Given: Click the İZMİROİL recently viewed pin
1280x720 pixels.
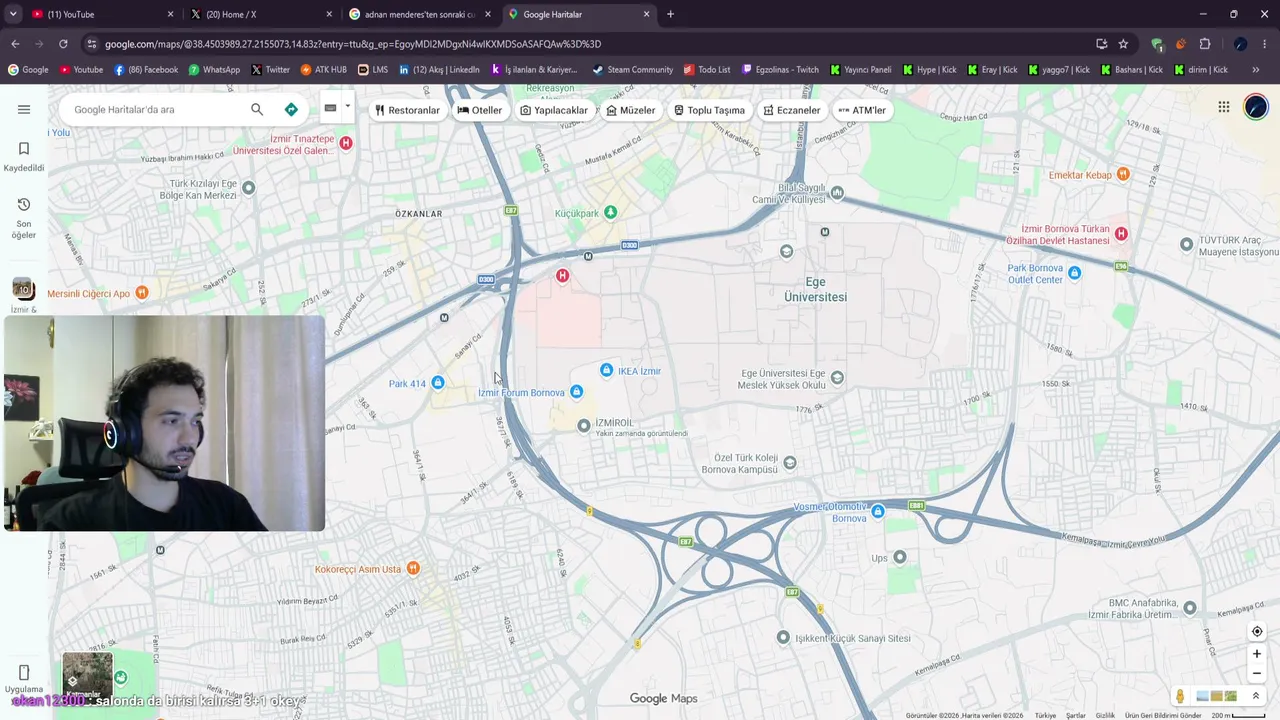Looking at the screenshot, I should (x=584, y=426).
